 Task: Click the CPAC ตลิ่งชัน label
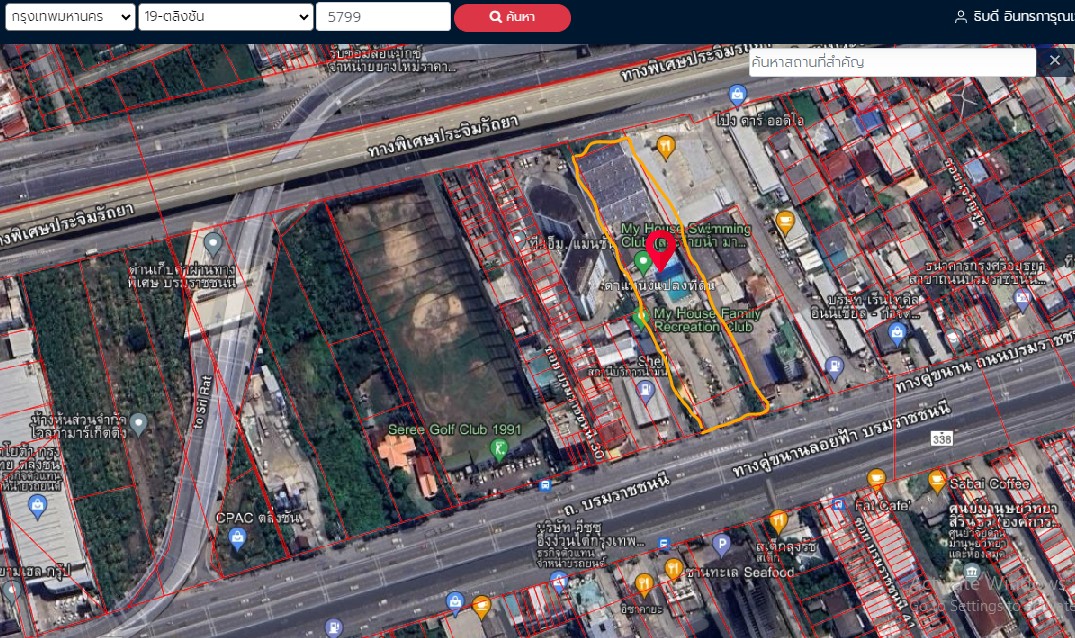[x=258, y=518]
